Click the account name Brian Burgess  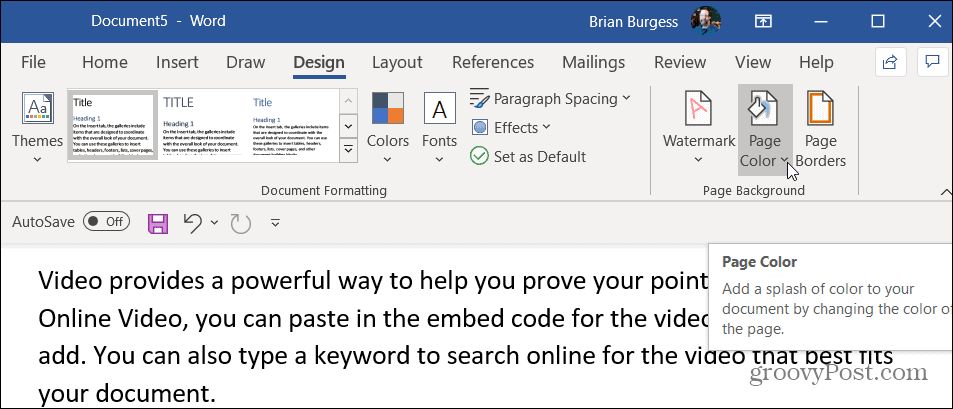click(x=633, y=22)
